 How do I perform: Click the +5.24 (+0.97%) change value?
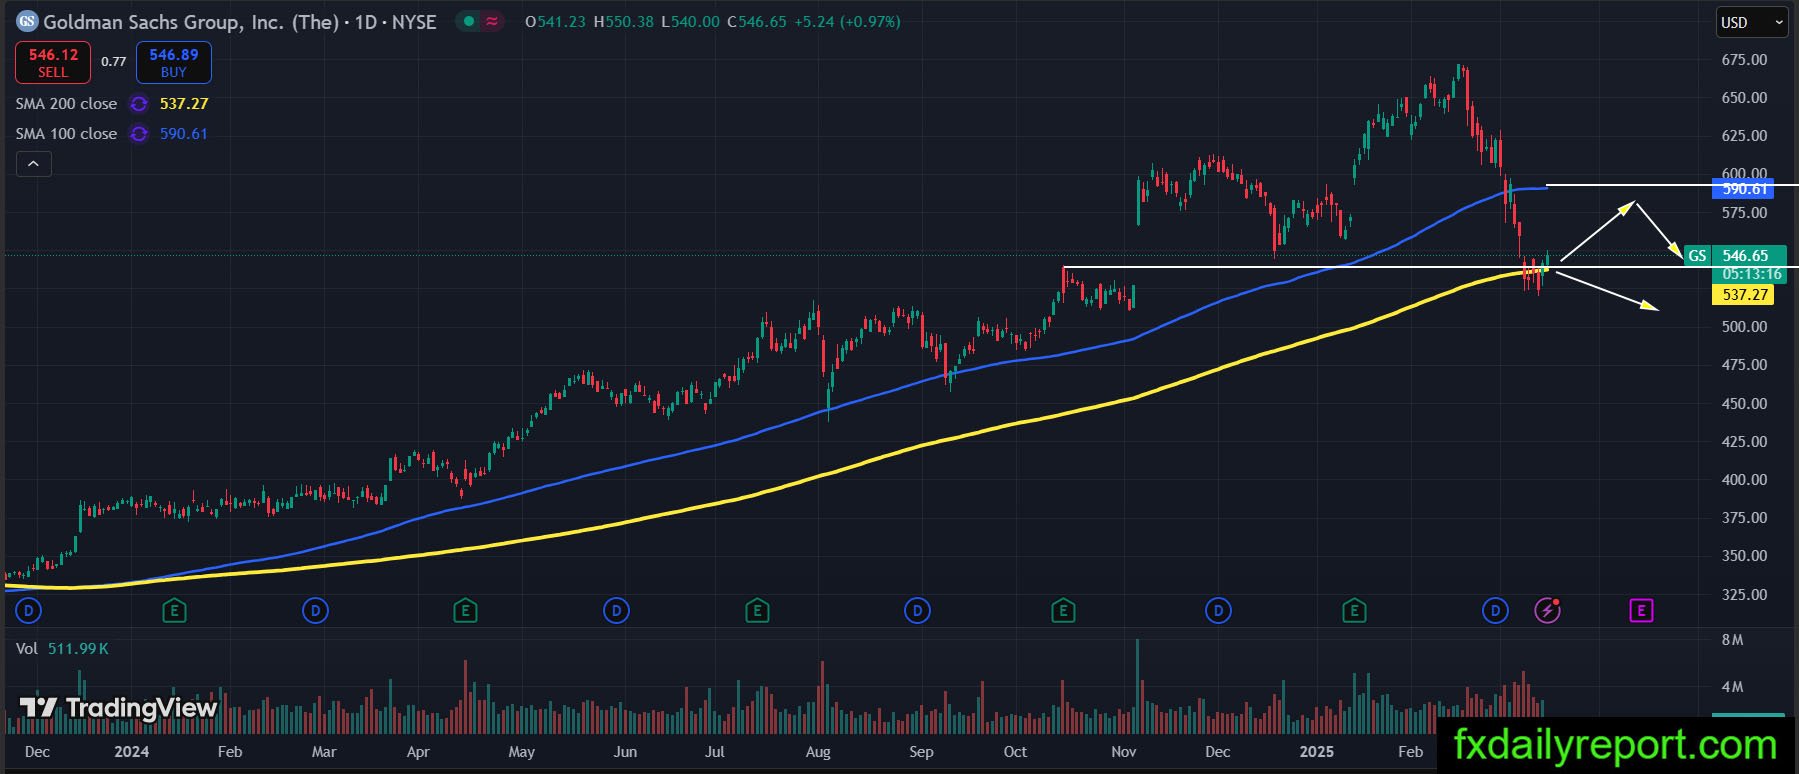[847, 22]
